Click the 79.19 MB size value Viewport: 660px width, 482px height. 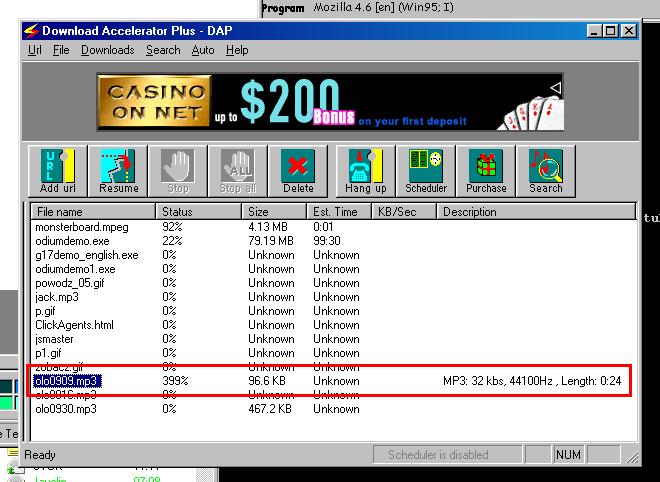[x=271, y=241]
